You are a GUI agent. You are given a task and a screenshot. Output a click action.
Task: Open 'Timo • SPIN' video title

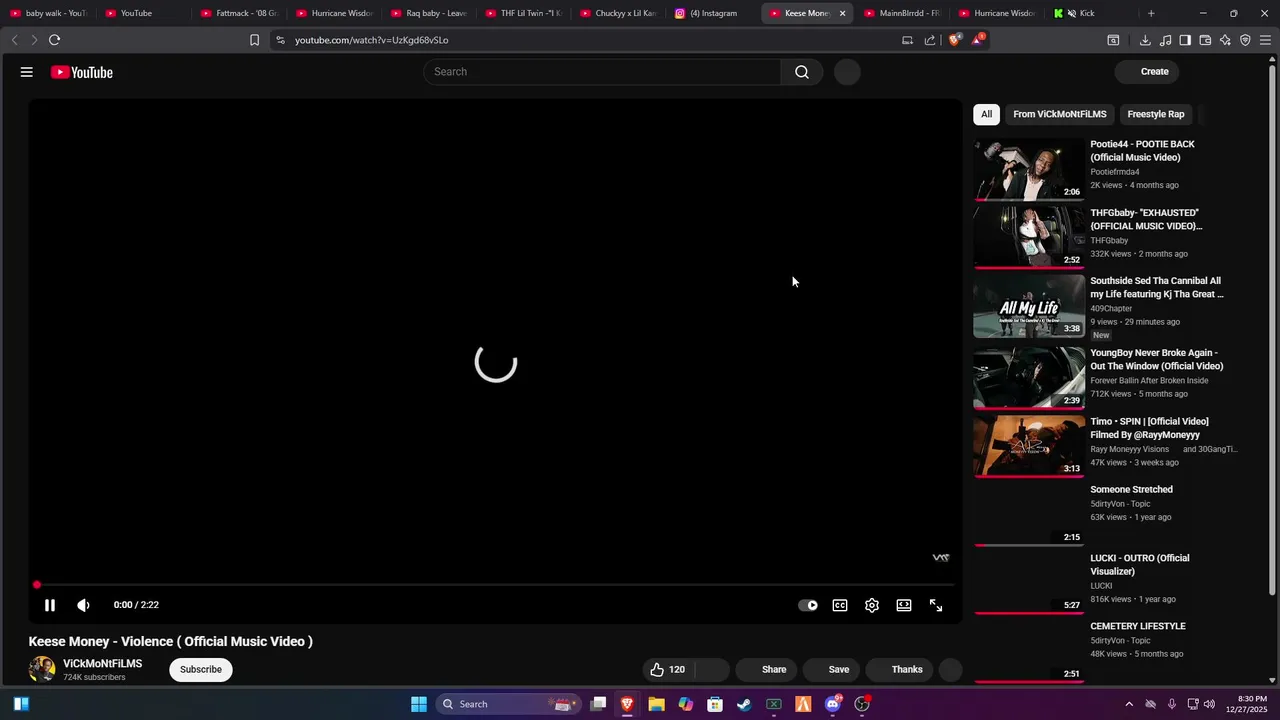point(1149,428)
